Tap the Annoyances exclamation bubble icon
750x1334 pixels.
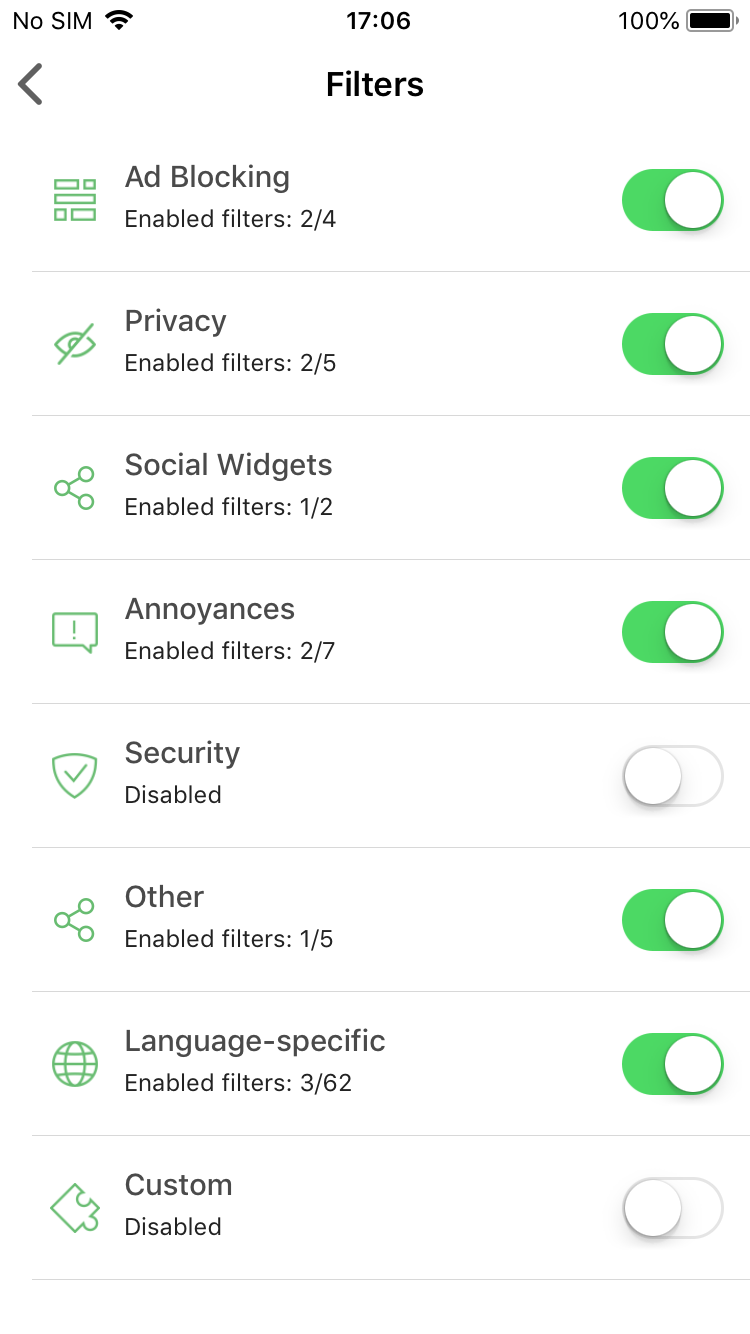(75, 632)
